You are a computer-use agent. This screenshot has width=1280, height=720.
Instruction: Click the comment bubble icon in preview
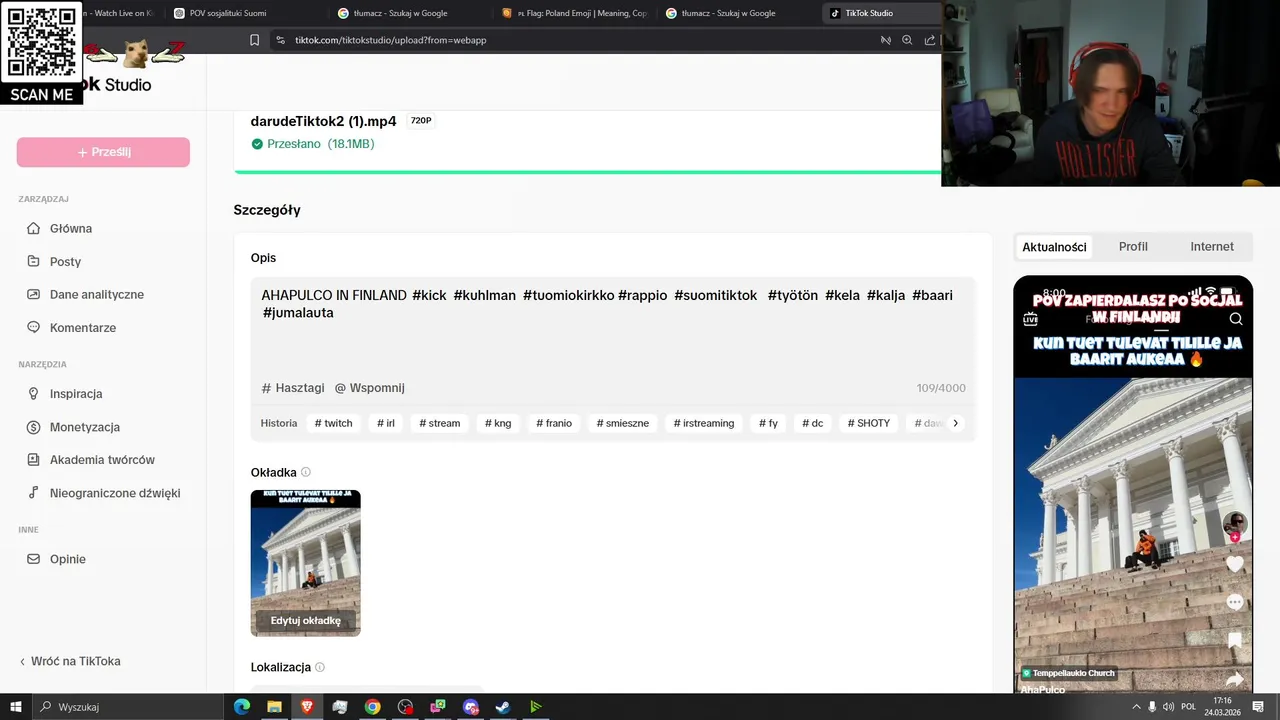(x=1235, y=602)
